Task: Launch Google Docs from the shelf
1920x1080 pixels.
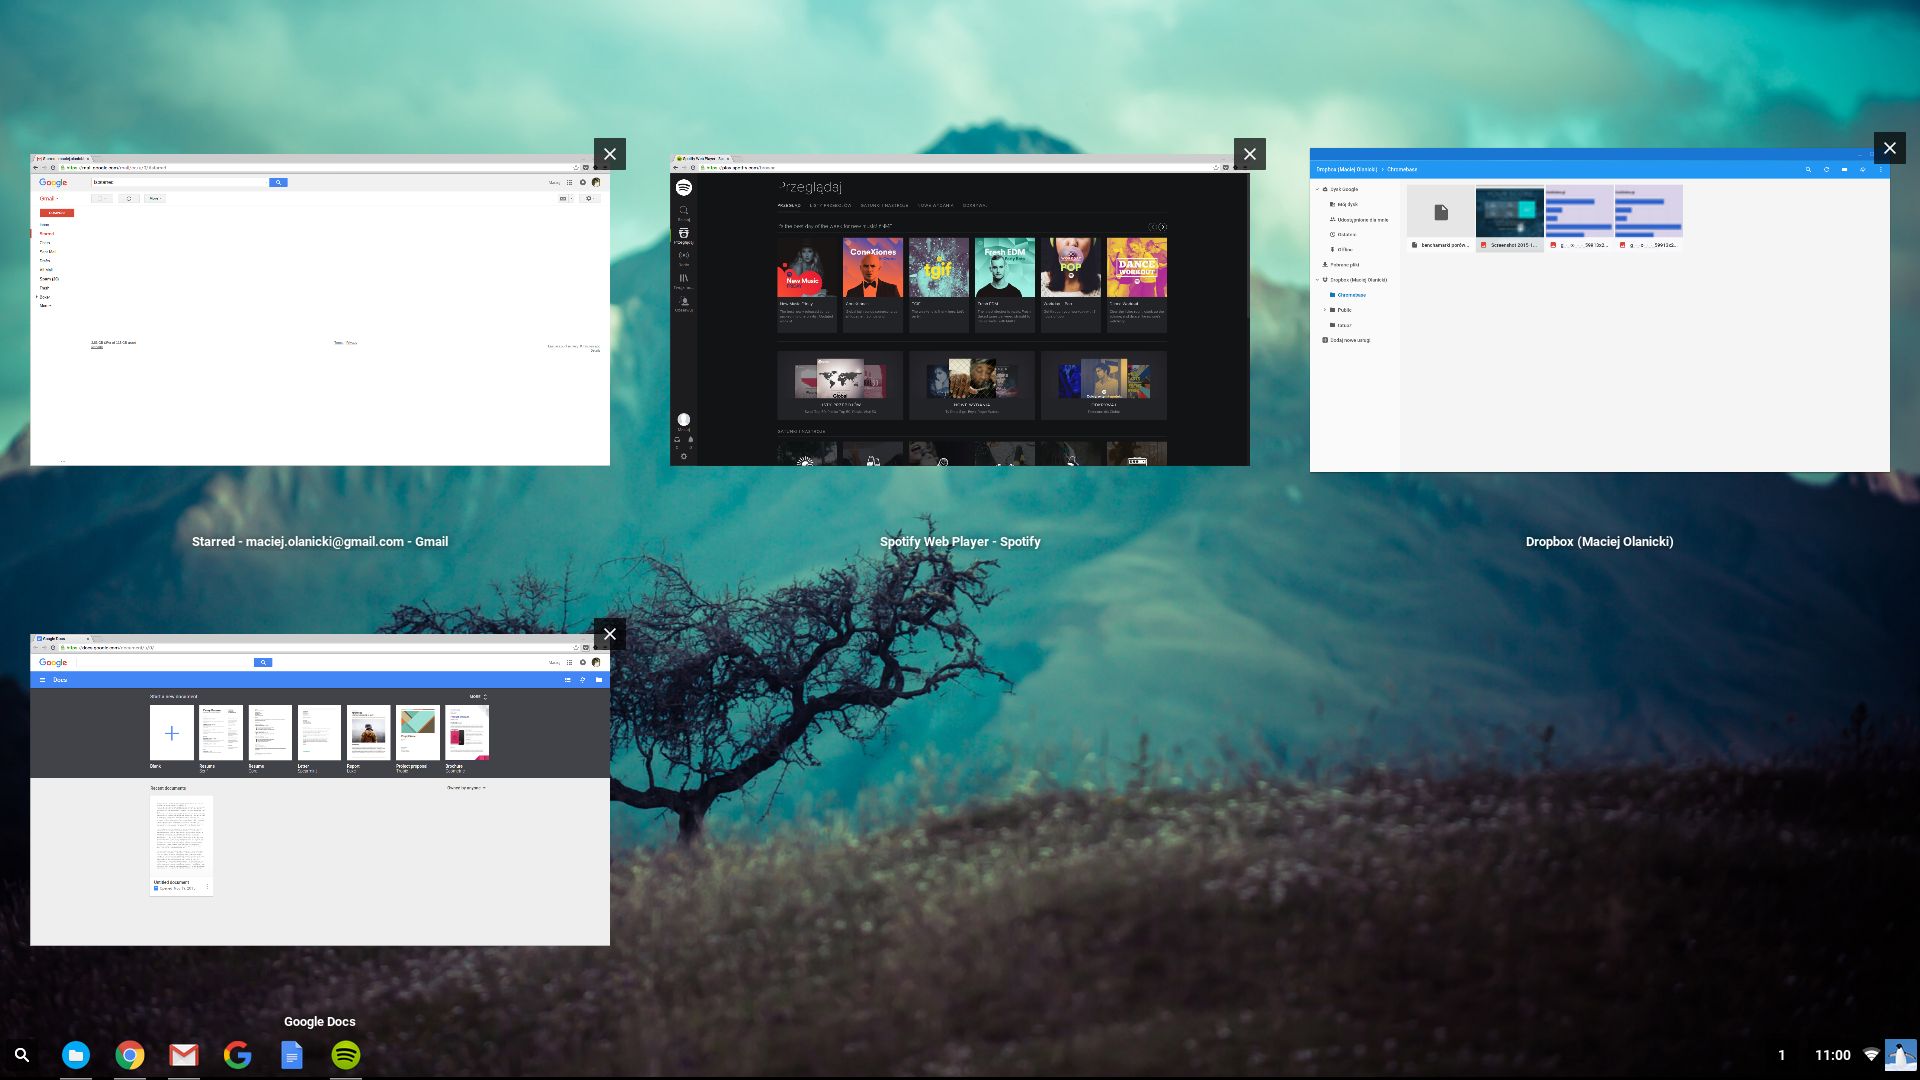Action: coord(292,1055)
